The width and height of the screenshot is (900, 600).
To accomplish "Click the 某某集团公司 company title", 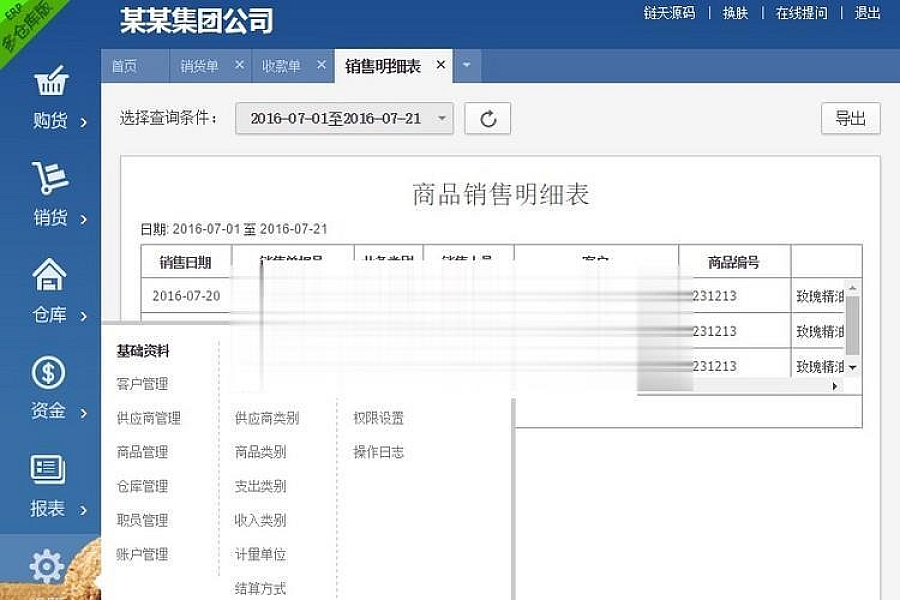I will click(196, 21).
